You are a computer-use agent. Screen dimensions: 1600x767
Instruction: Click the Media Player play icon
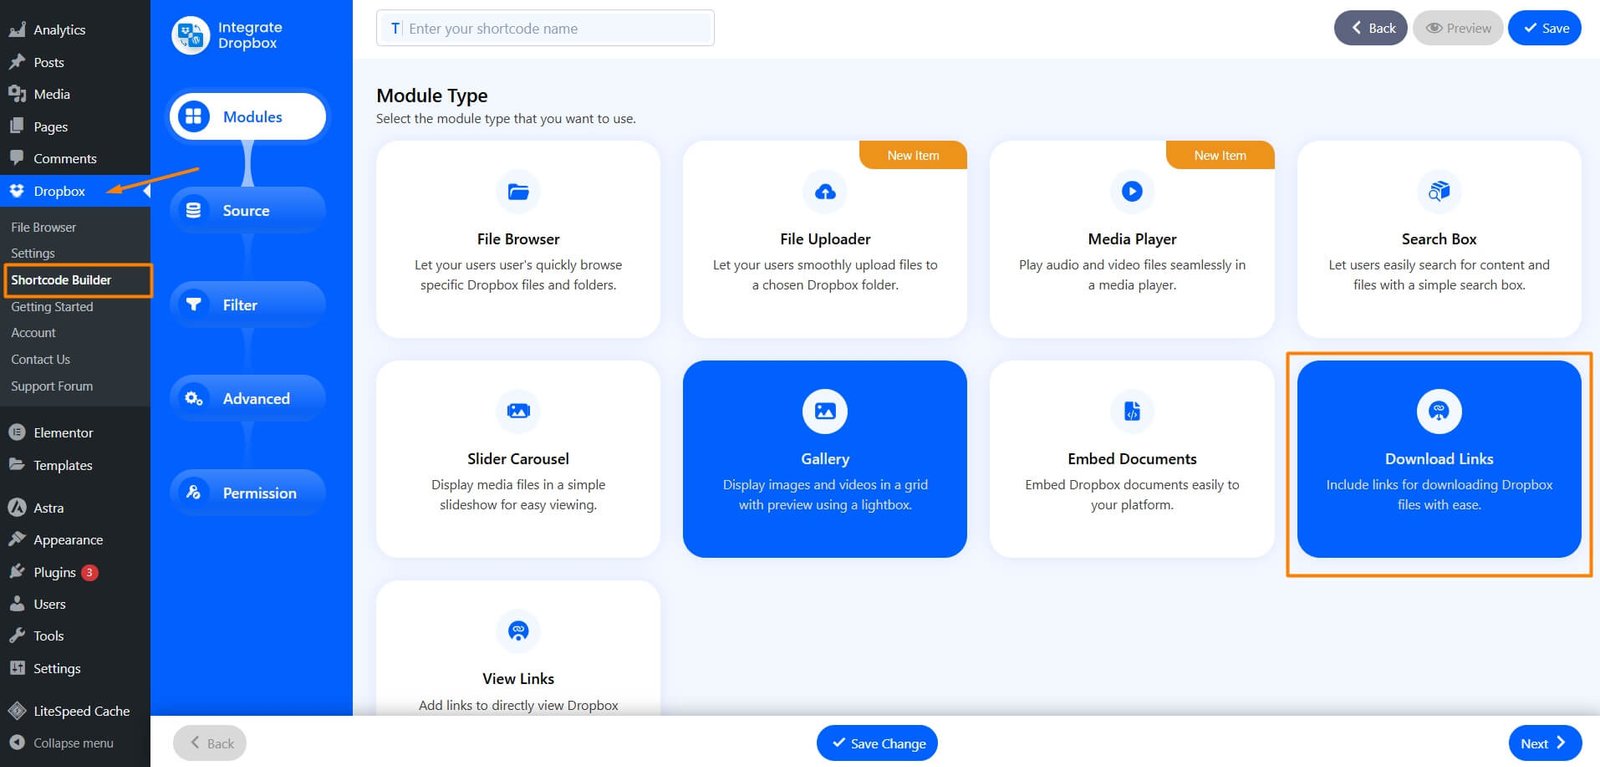(x=1132, y=191)
